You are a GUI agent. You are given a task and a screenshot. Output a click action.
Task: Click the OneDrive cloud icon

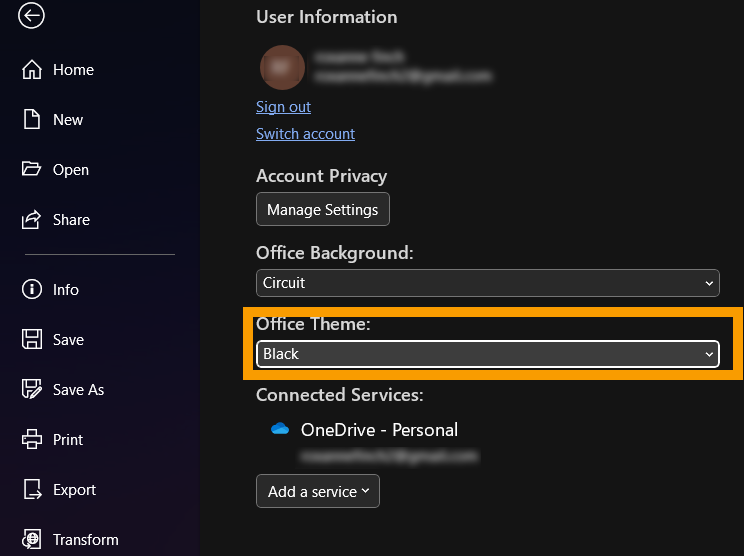(x=280, y=429)
